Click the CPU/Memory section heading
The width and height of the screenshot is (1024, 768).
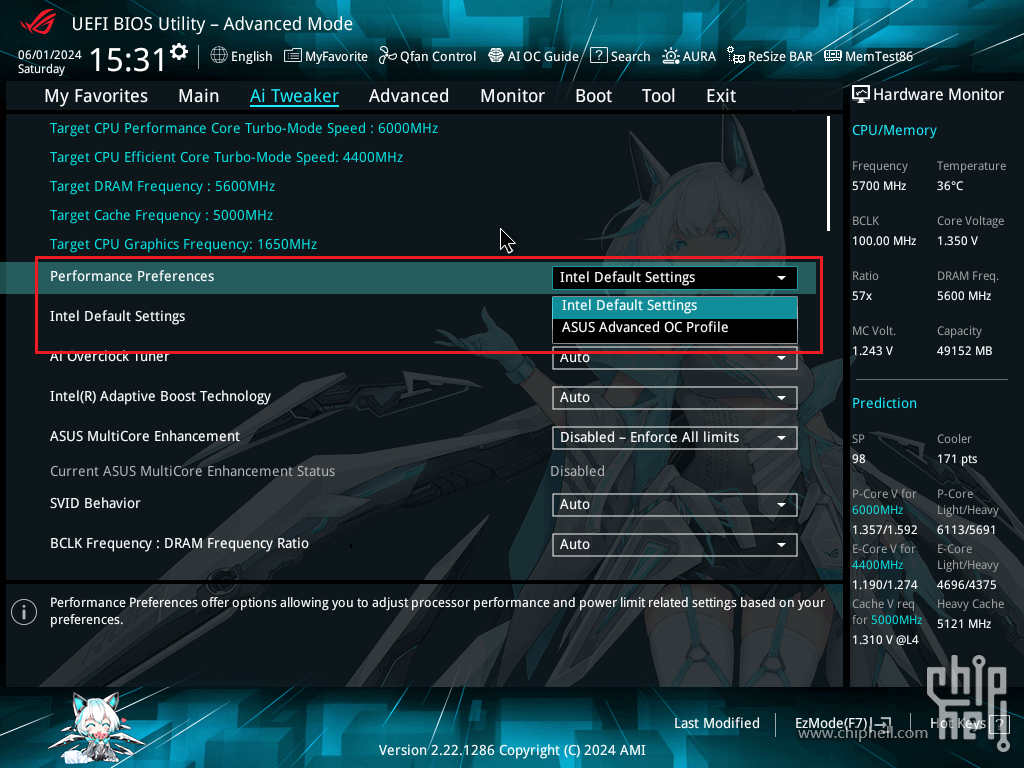894,130
